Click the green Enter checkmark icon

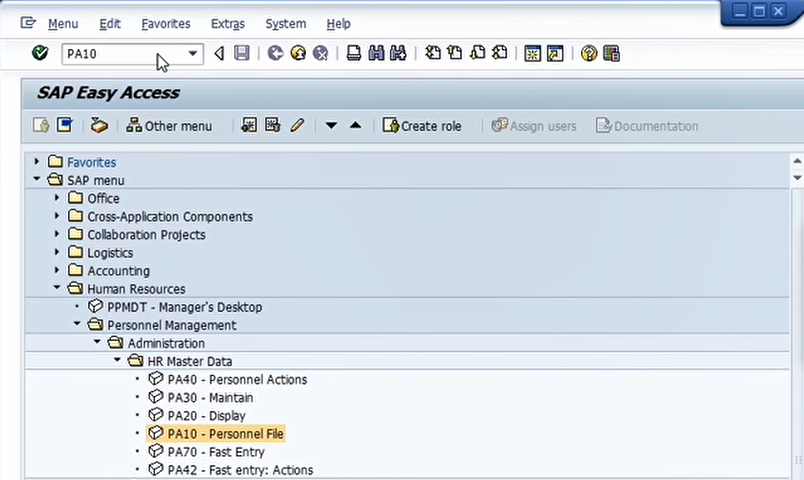point(39,53)
